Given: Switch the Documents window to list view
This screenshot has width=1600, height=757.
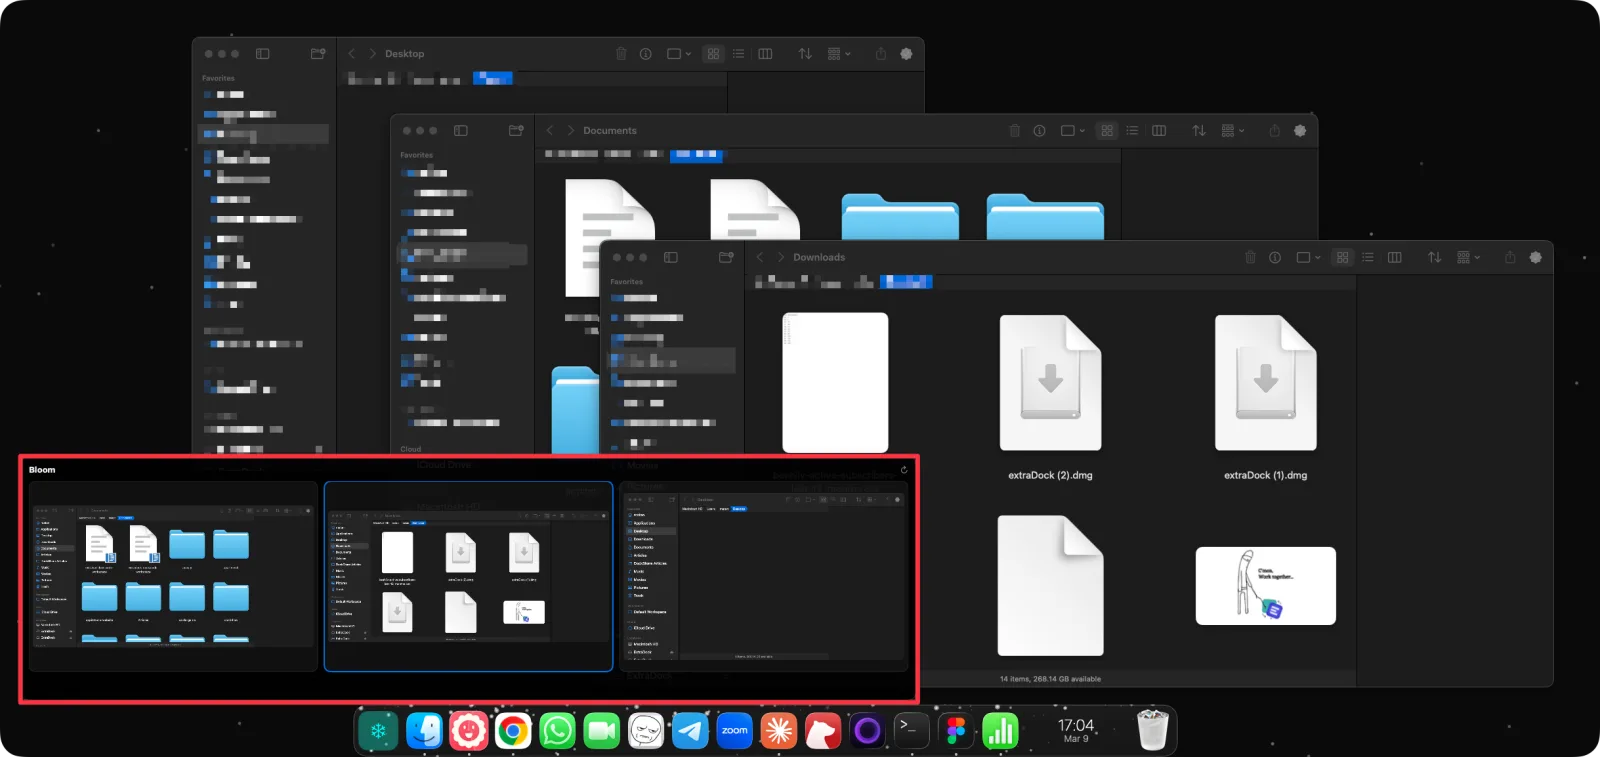Looking at the screenshot, I should click(x=1132, y=130).
